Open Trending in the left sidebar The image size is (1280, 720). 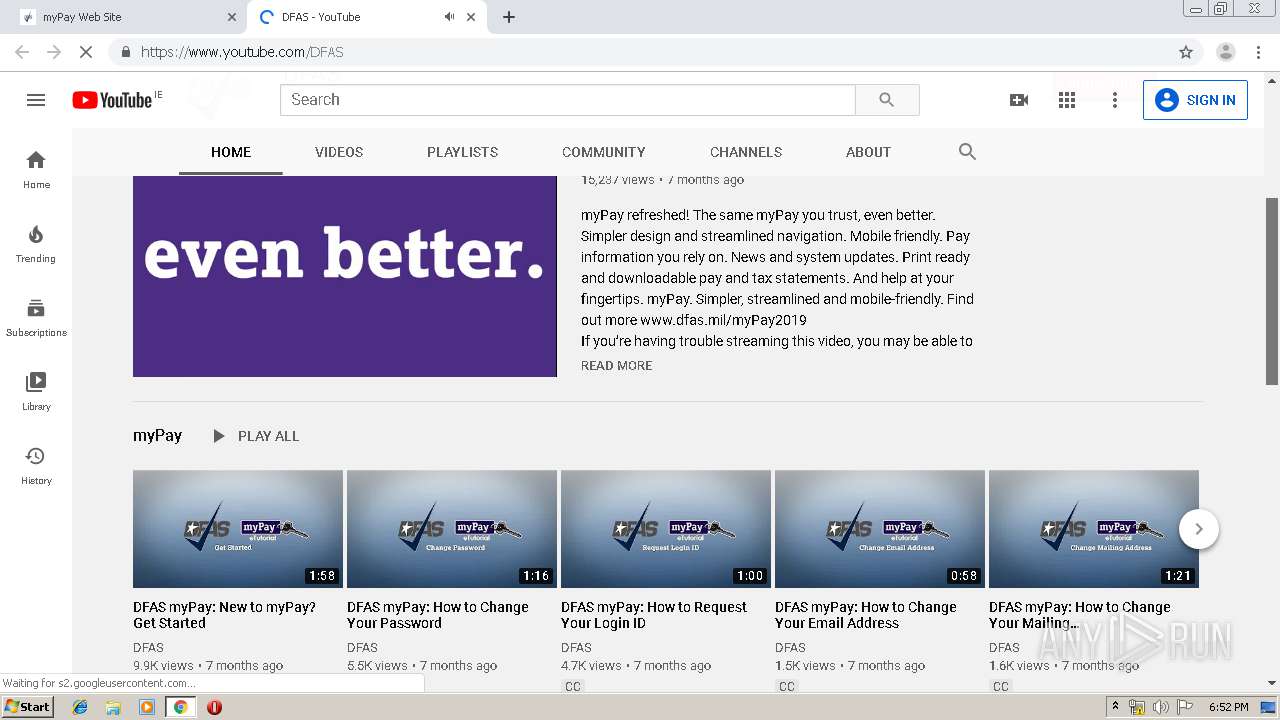pos(36,243)
